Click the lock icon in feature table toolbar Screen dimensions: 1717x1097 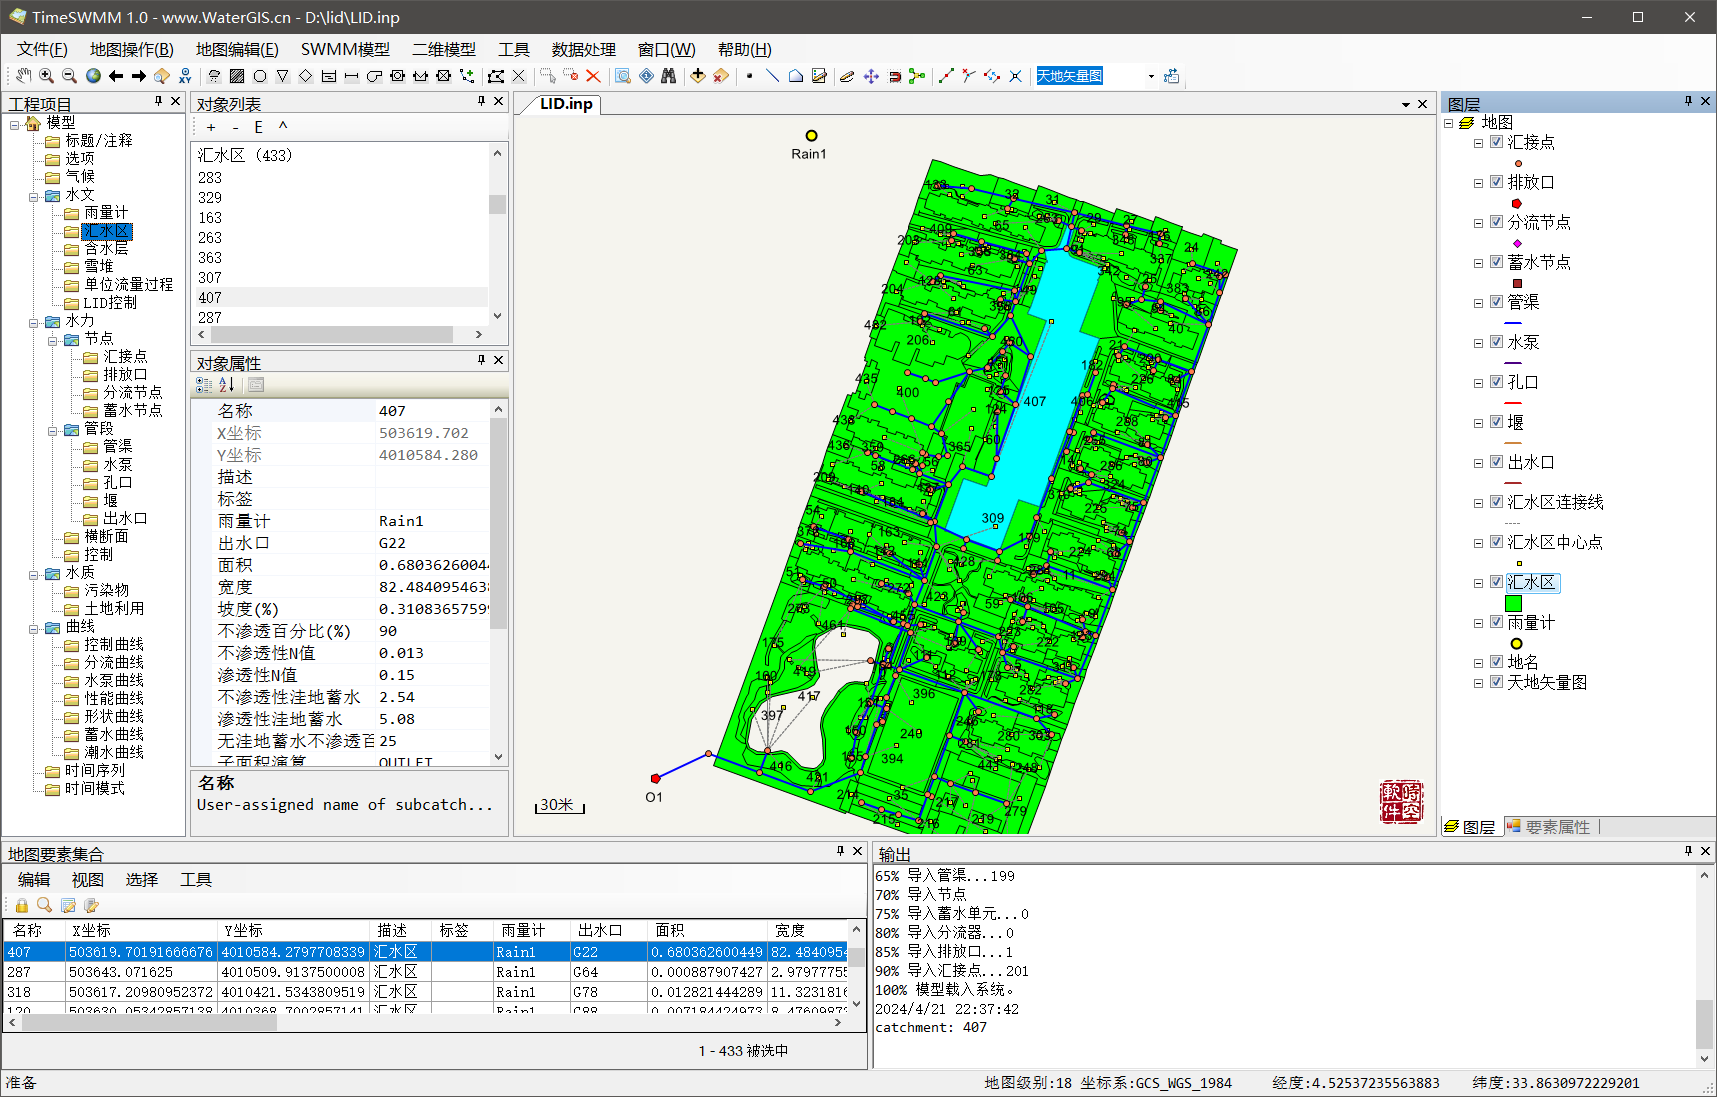click(22, 905)
